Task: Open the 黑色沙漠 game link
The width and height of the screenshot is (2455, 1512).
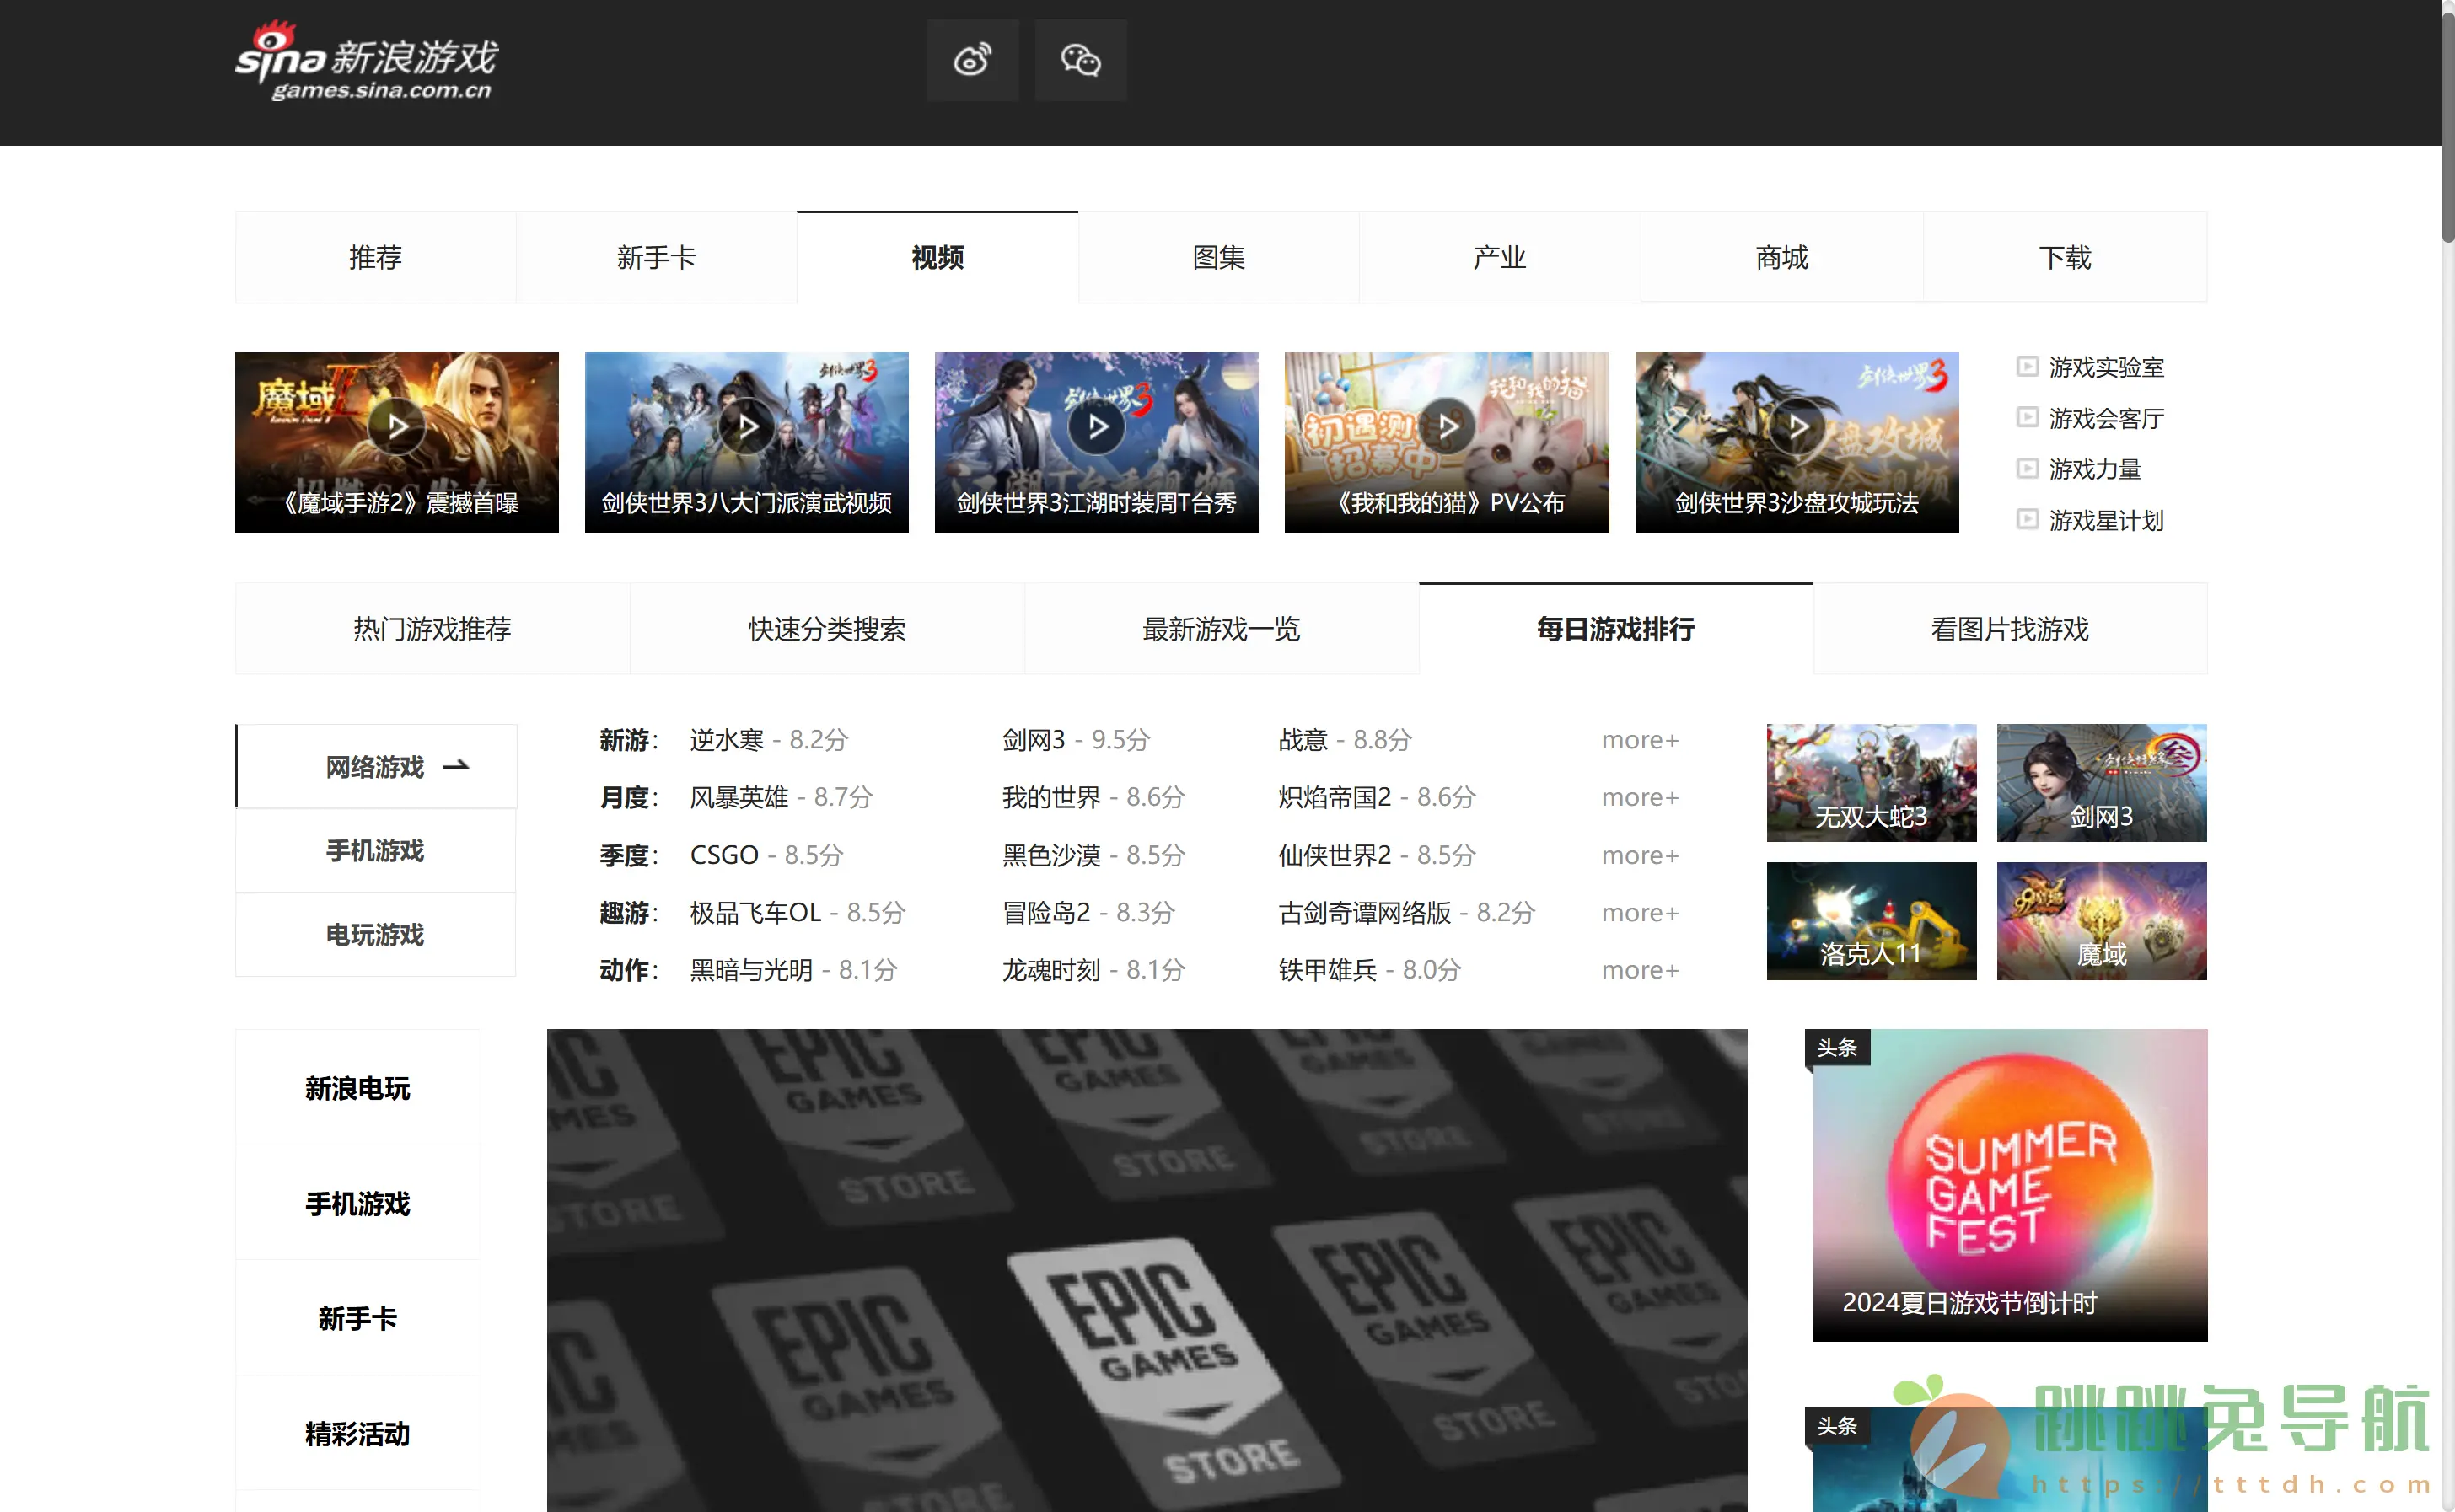Action: click(x=1051, y=855)
